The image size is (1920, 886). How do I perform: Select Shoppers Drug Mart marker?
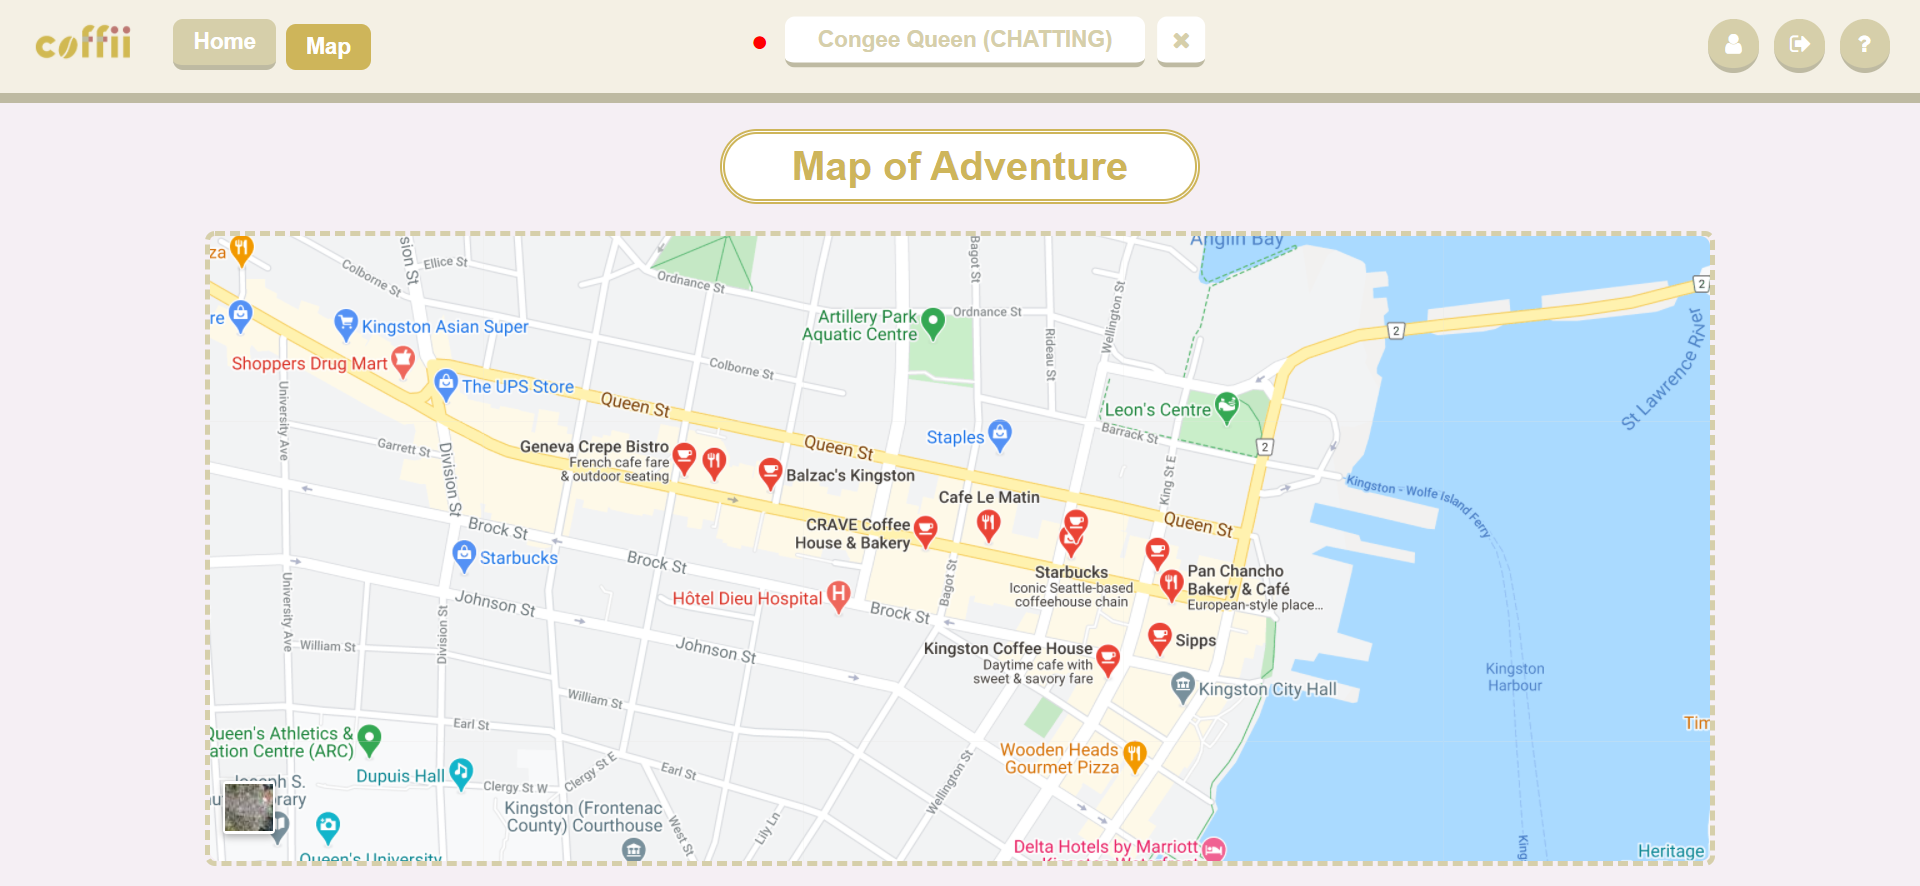coord(403,360)
